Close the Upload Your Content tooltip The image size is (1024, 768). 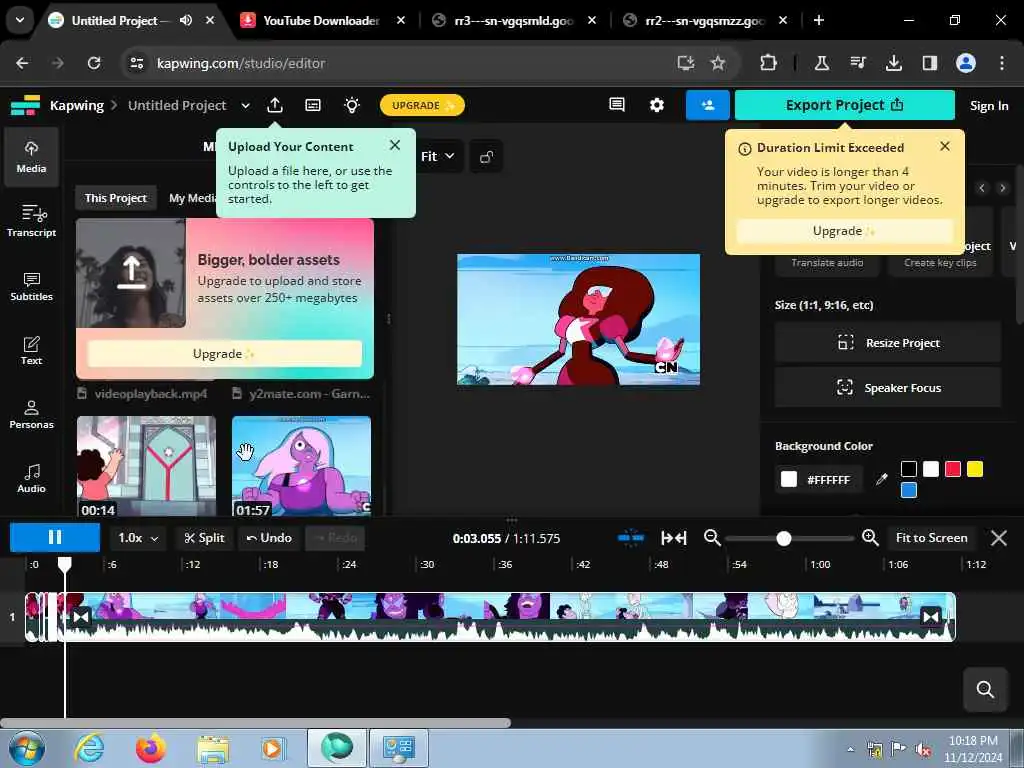[x=394, y=145]
